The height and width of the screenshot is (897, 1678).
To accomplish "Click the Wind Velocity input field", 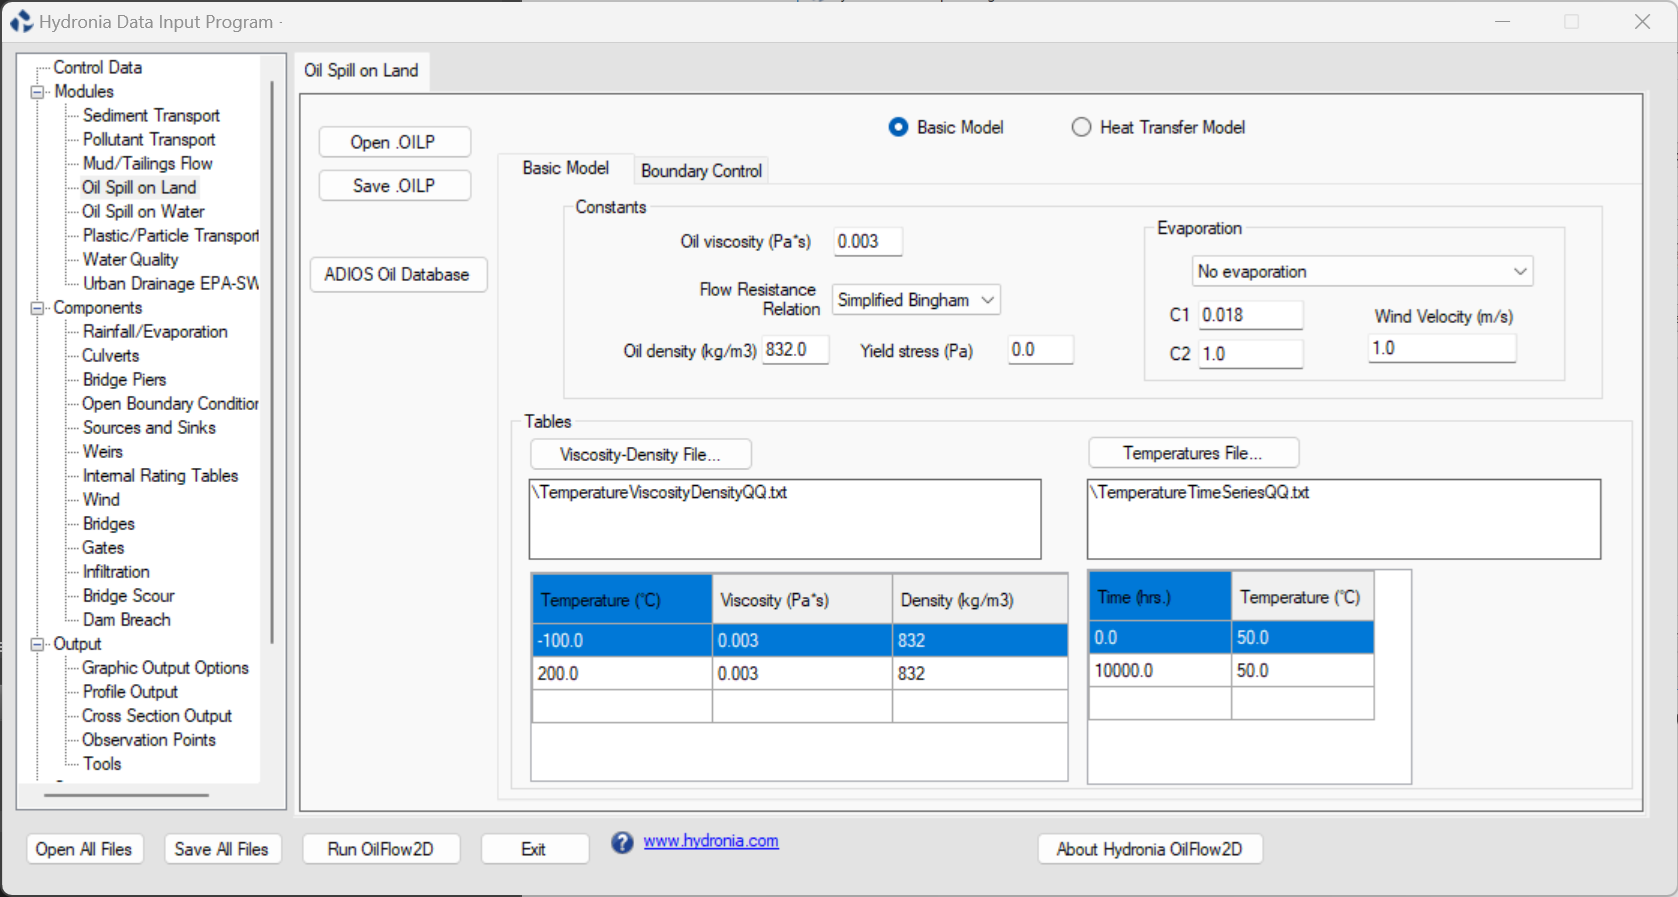I will (1442, 348).
